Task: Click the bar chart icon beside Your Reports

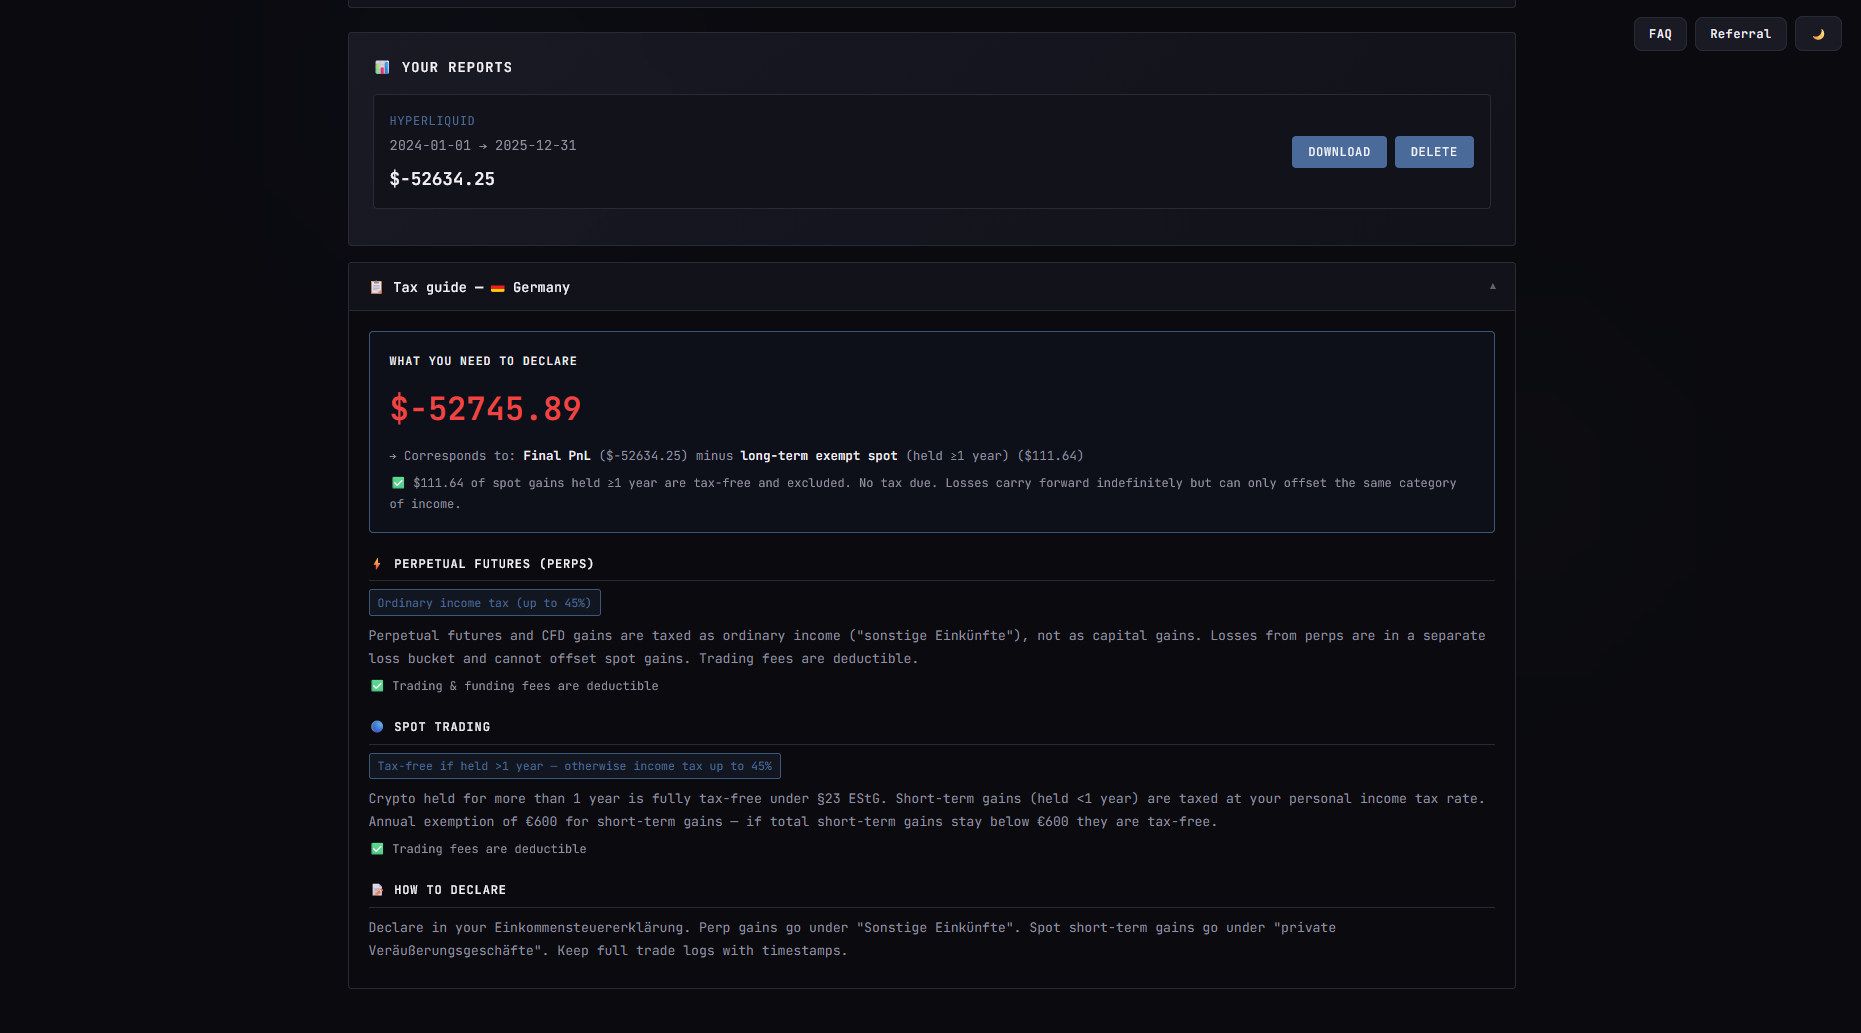Action: 382,67
